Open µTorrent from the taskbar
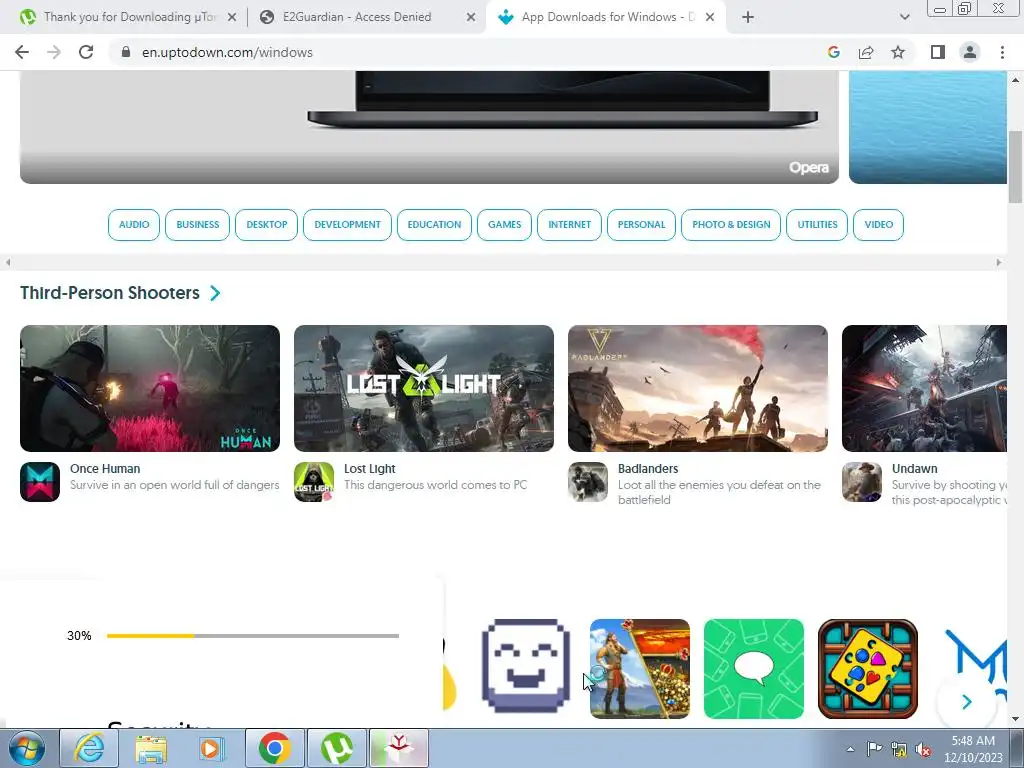 [x=337, y=748]
